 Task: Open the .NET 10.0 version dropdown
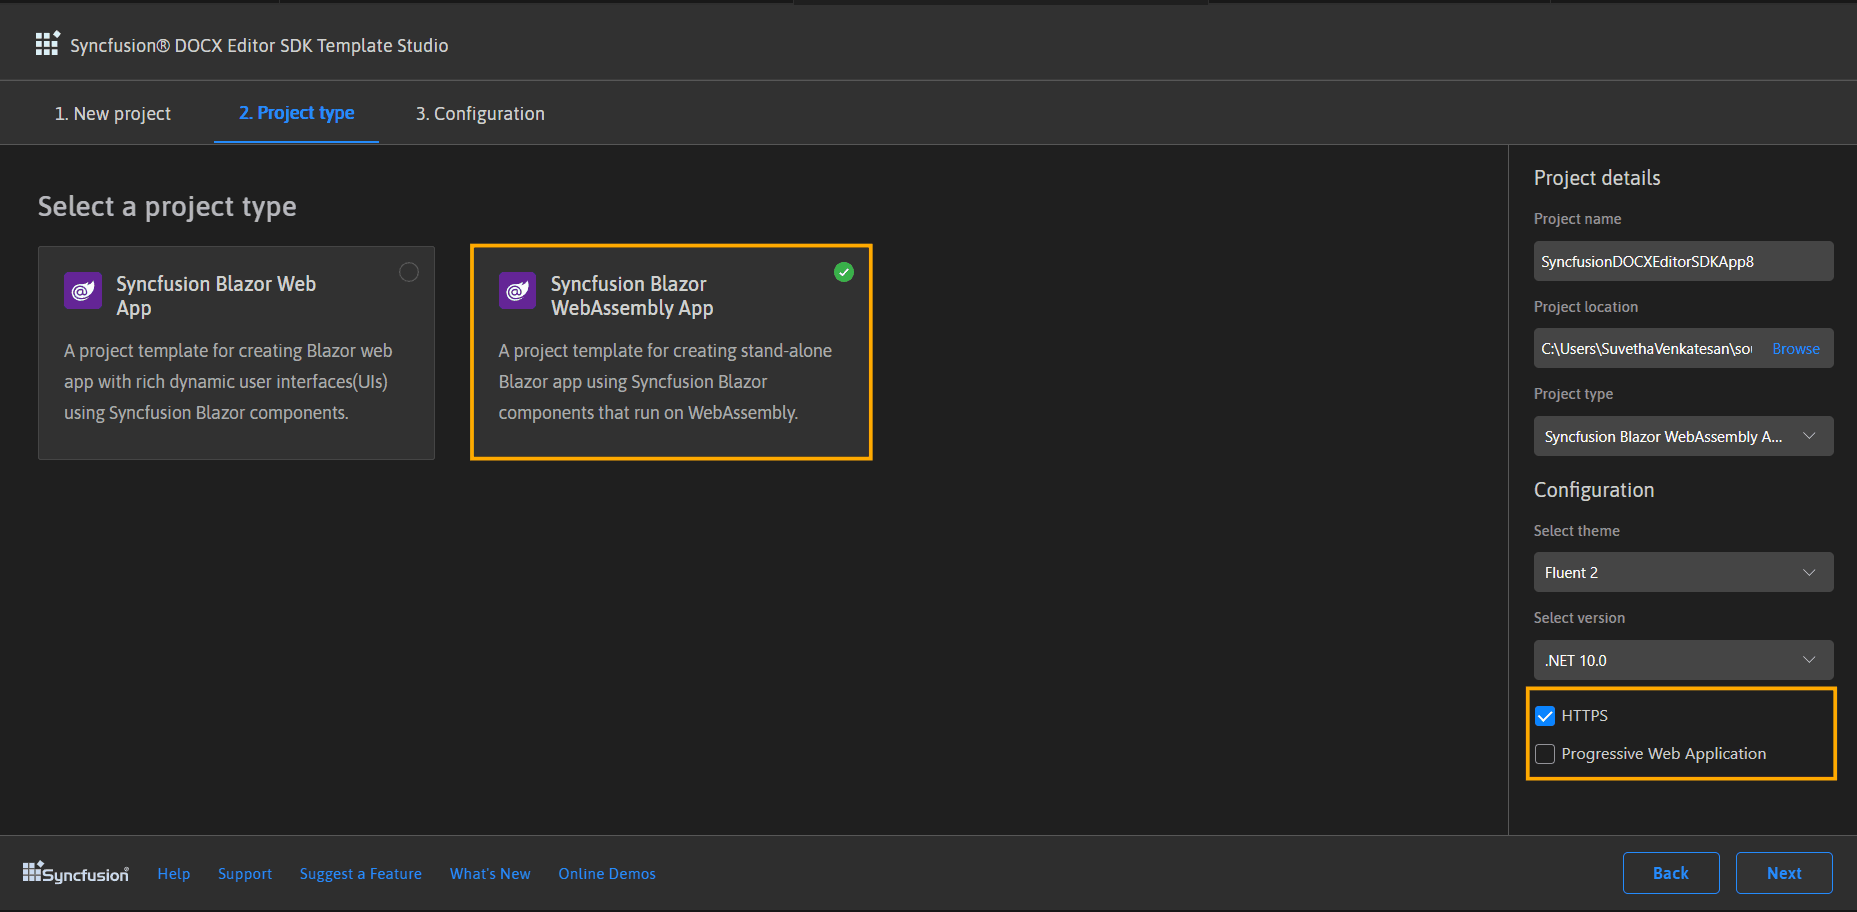click(x=1683, y=661)
